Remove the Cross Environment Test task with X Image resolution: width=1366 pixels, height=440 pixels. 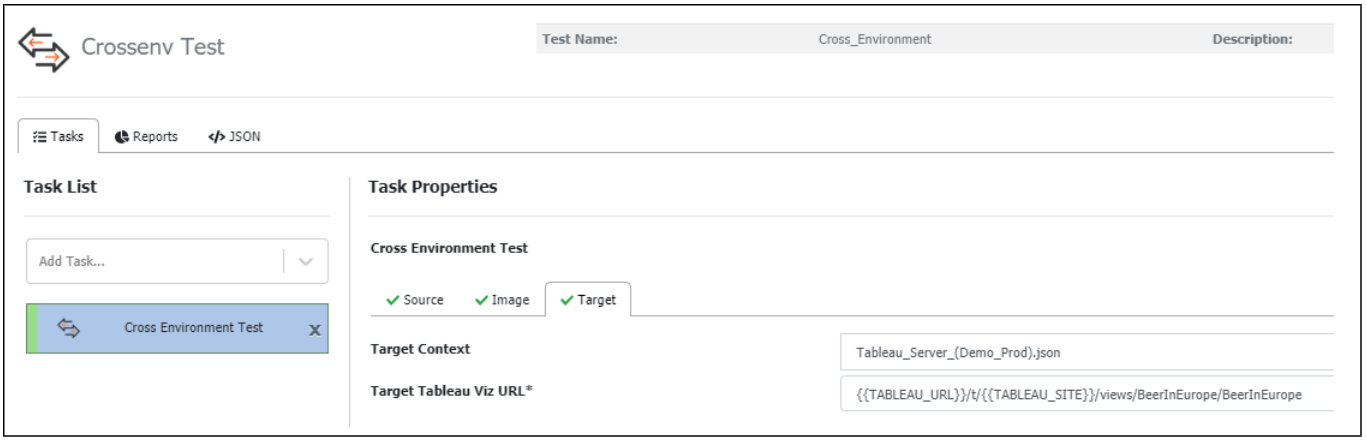(x=314, y=330)
